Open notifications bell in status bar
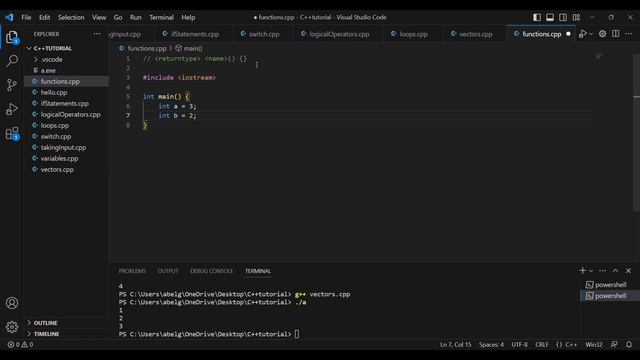The width and height of the screenshot is (640, 360). 629,344
